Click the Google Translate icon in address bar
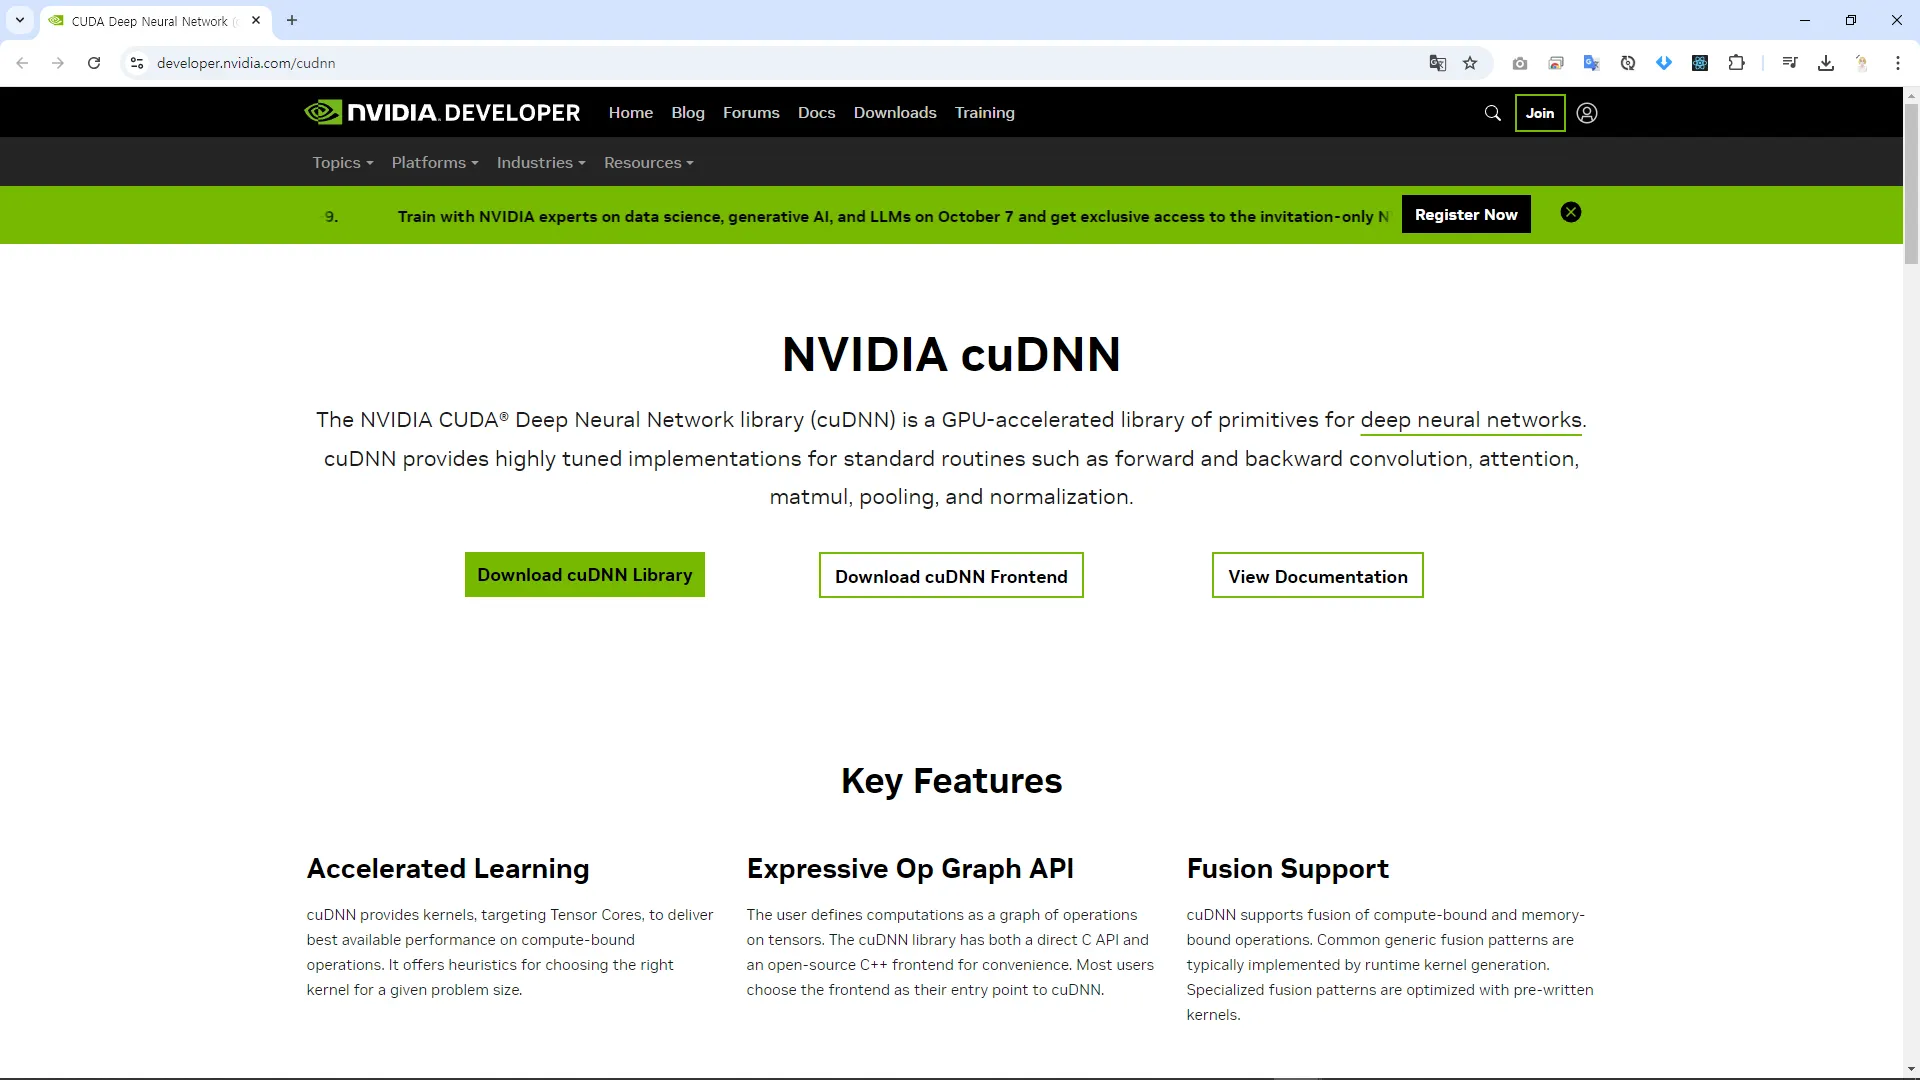Viewport: 1920px width, 1080px height. 1437,63
